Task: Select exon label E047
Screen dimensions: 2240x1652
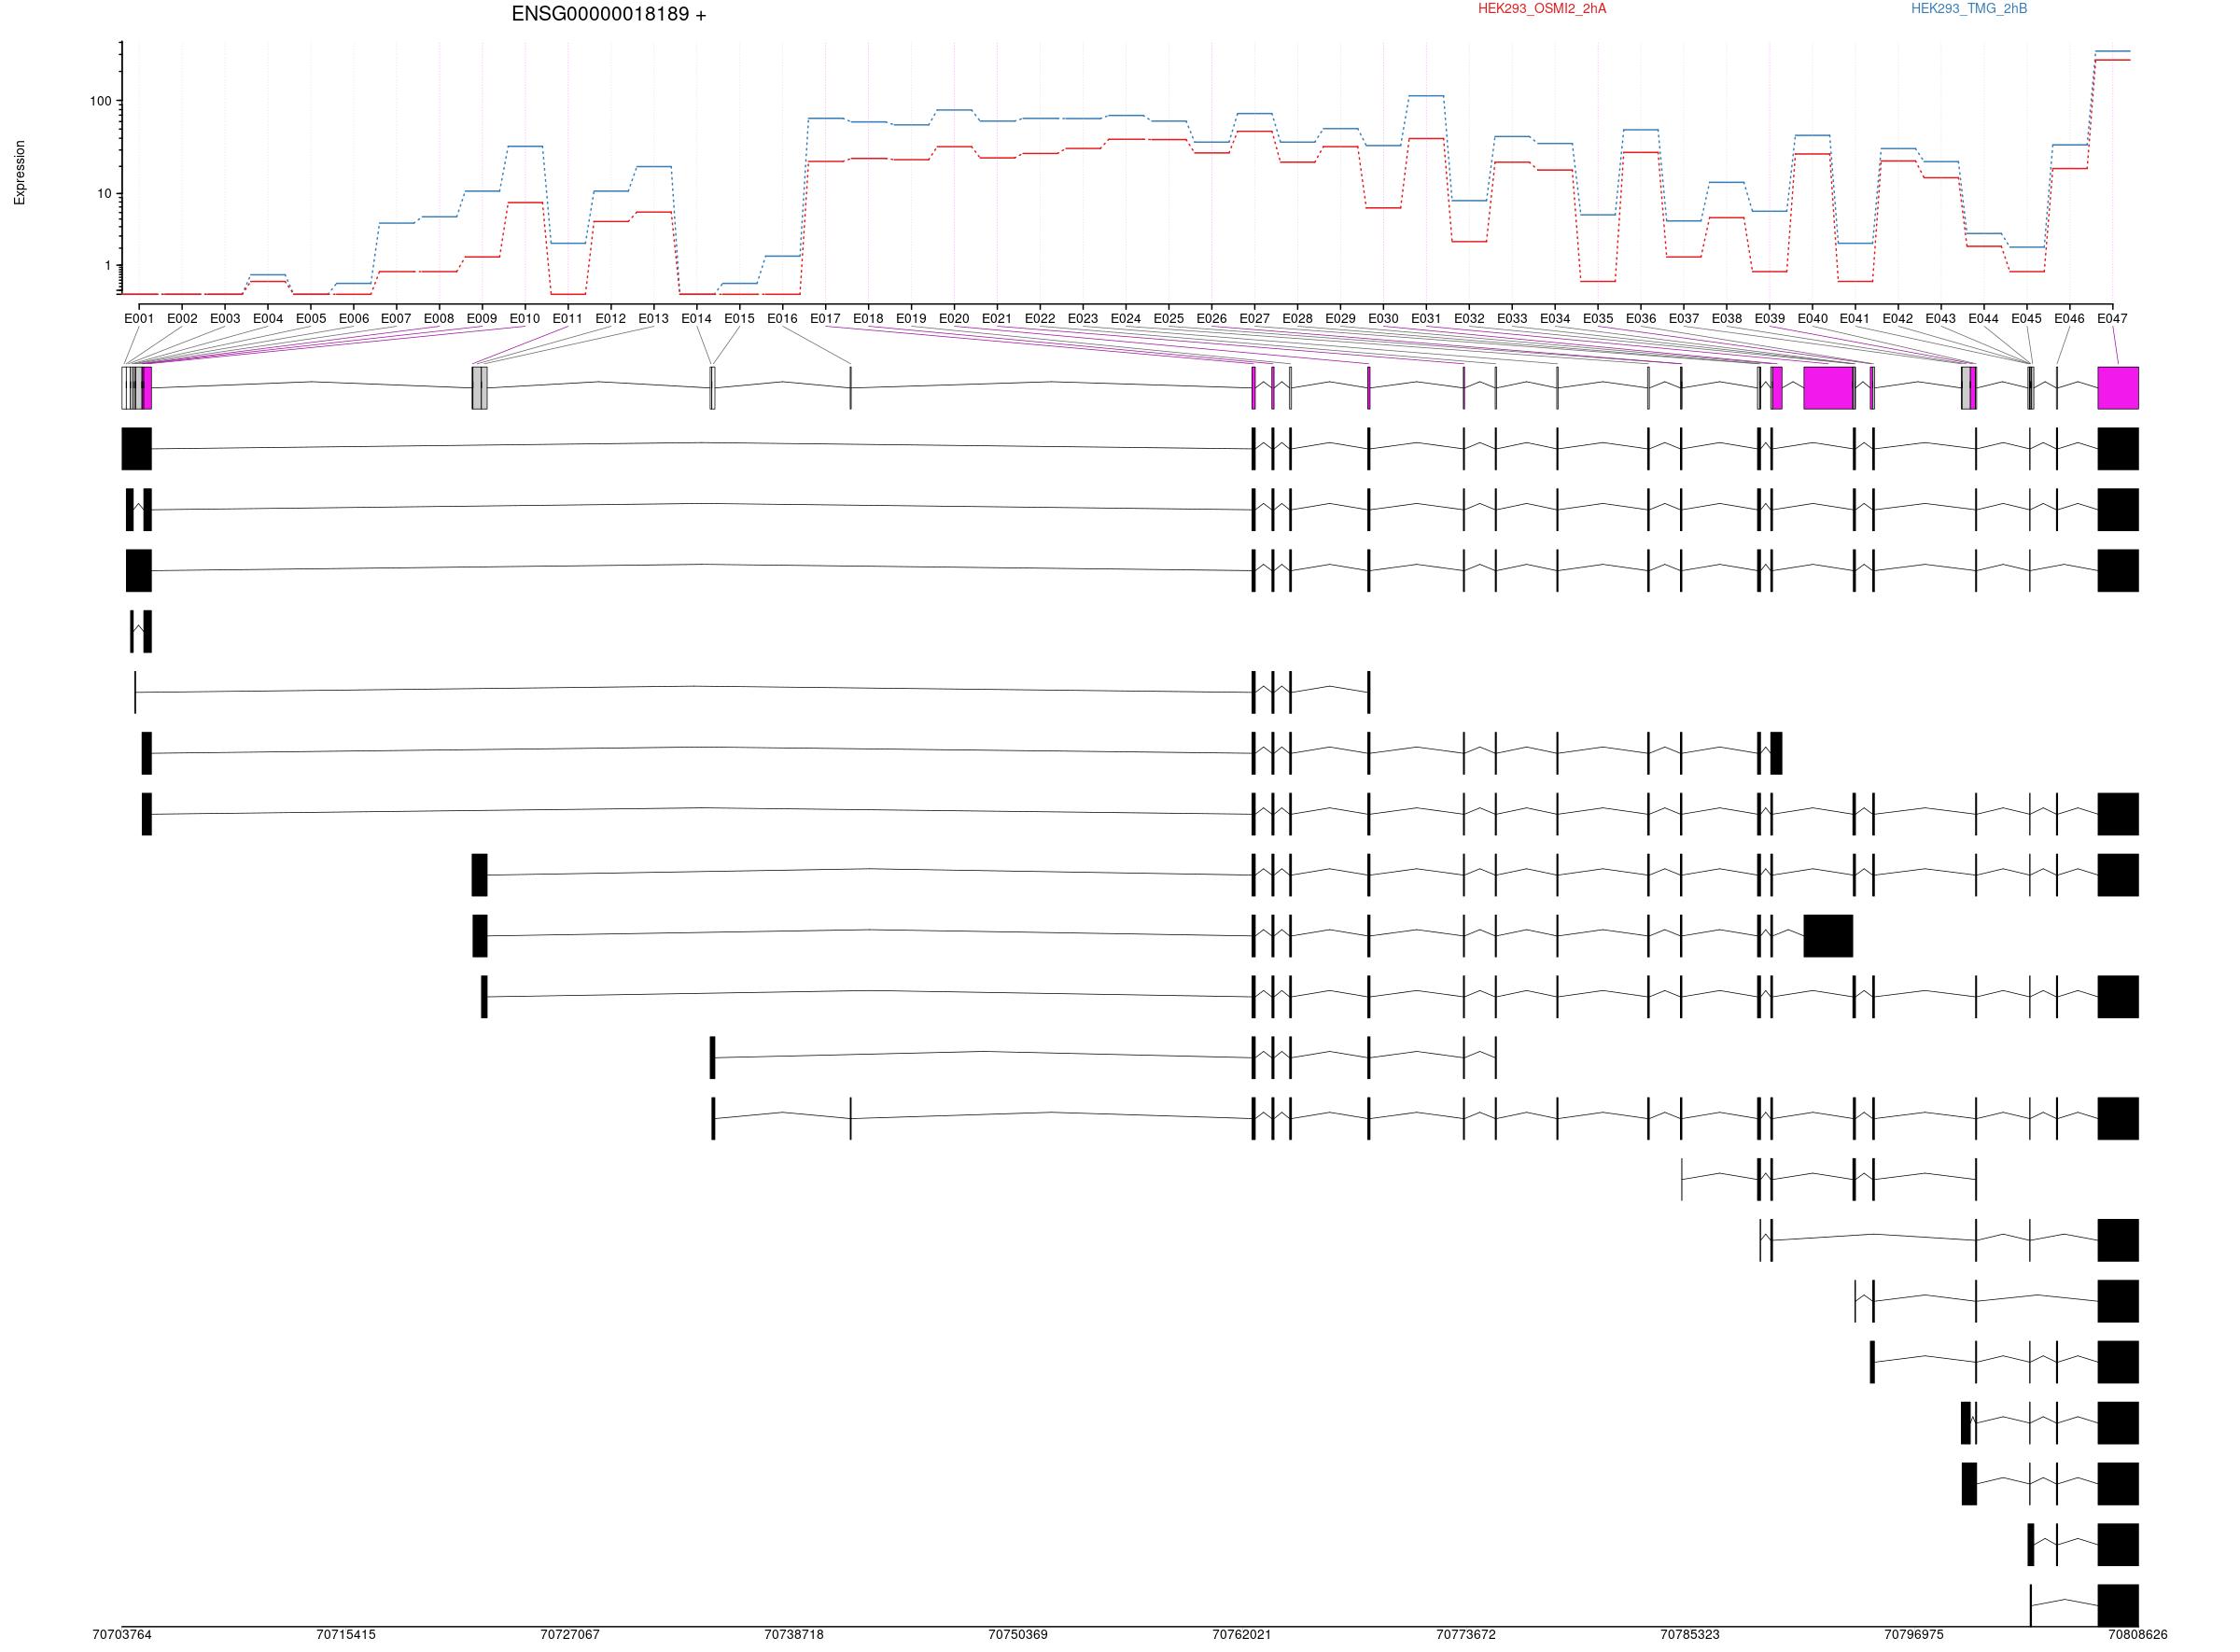Action: (x=2113, y=319)
